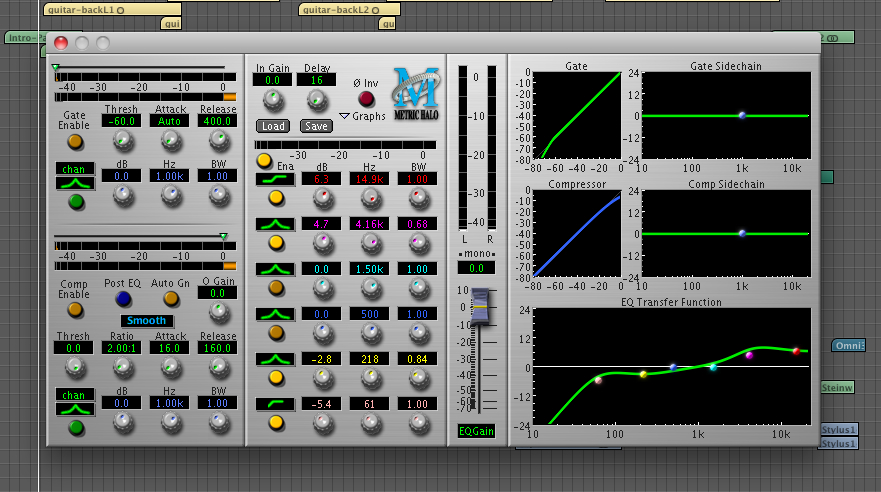
Task: Select filter shape icon for 61 Hz band
Action: point(275,404)
